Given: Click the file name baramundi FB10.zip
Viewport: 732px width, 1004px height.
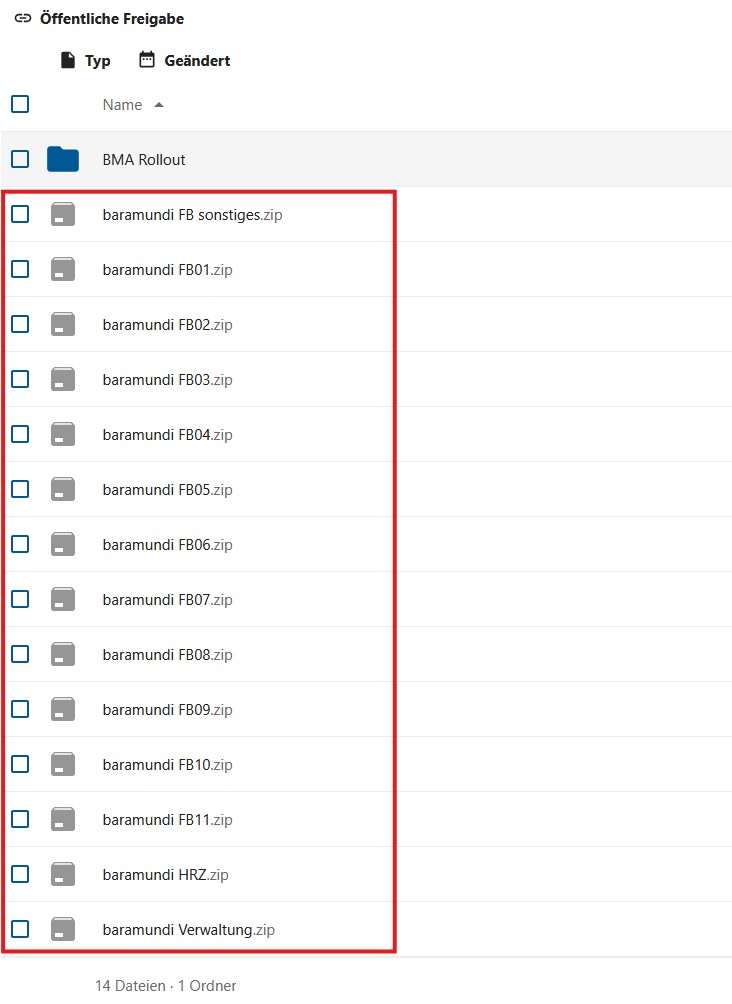Looking at the screenshot, I should pos(167,765).
